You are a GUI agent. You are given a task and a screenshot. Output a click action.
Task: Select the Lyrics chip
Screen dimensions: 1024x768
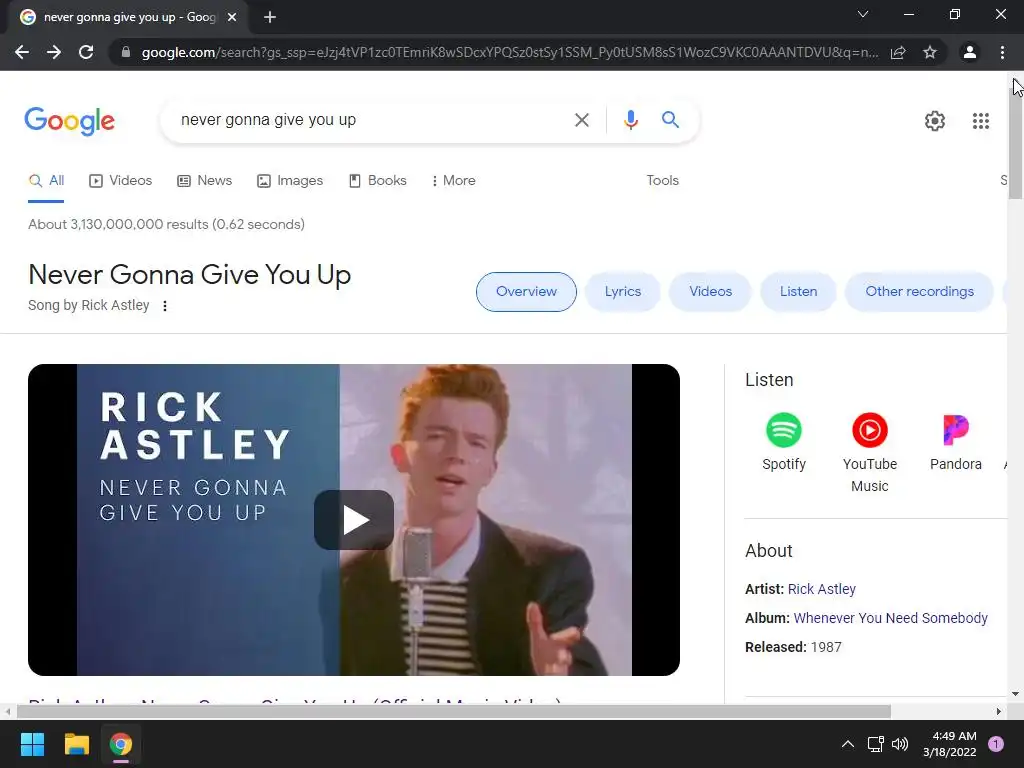(x=622, y=292)
